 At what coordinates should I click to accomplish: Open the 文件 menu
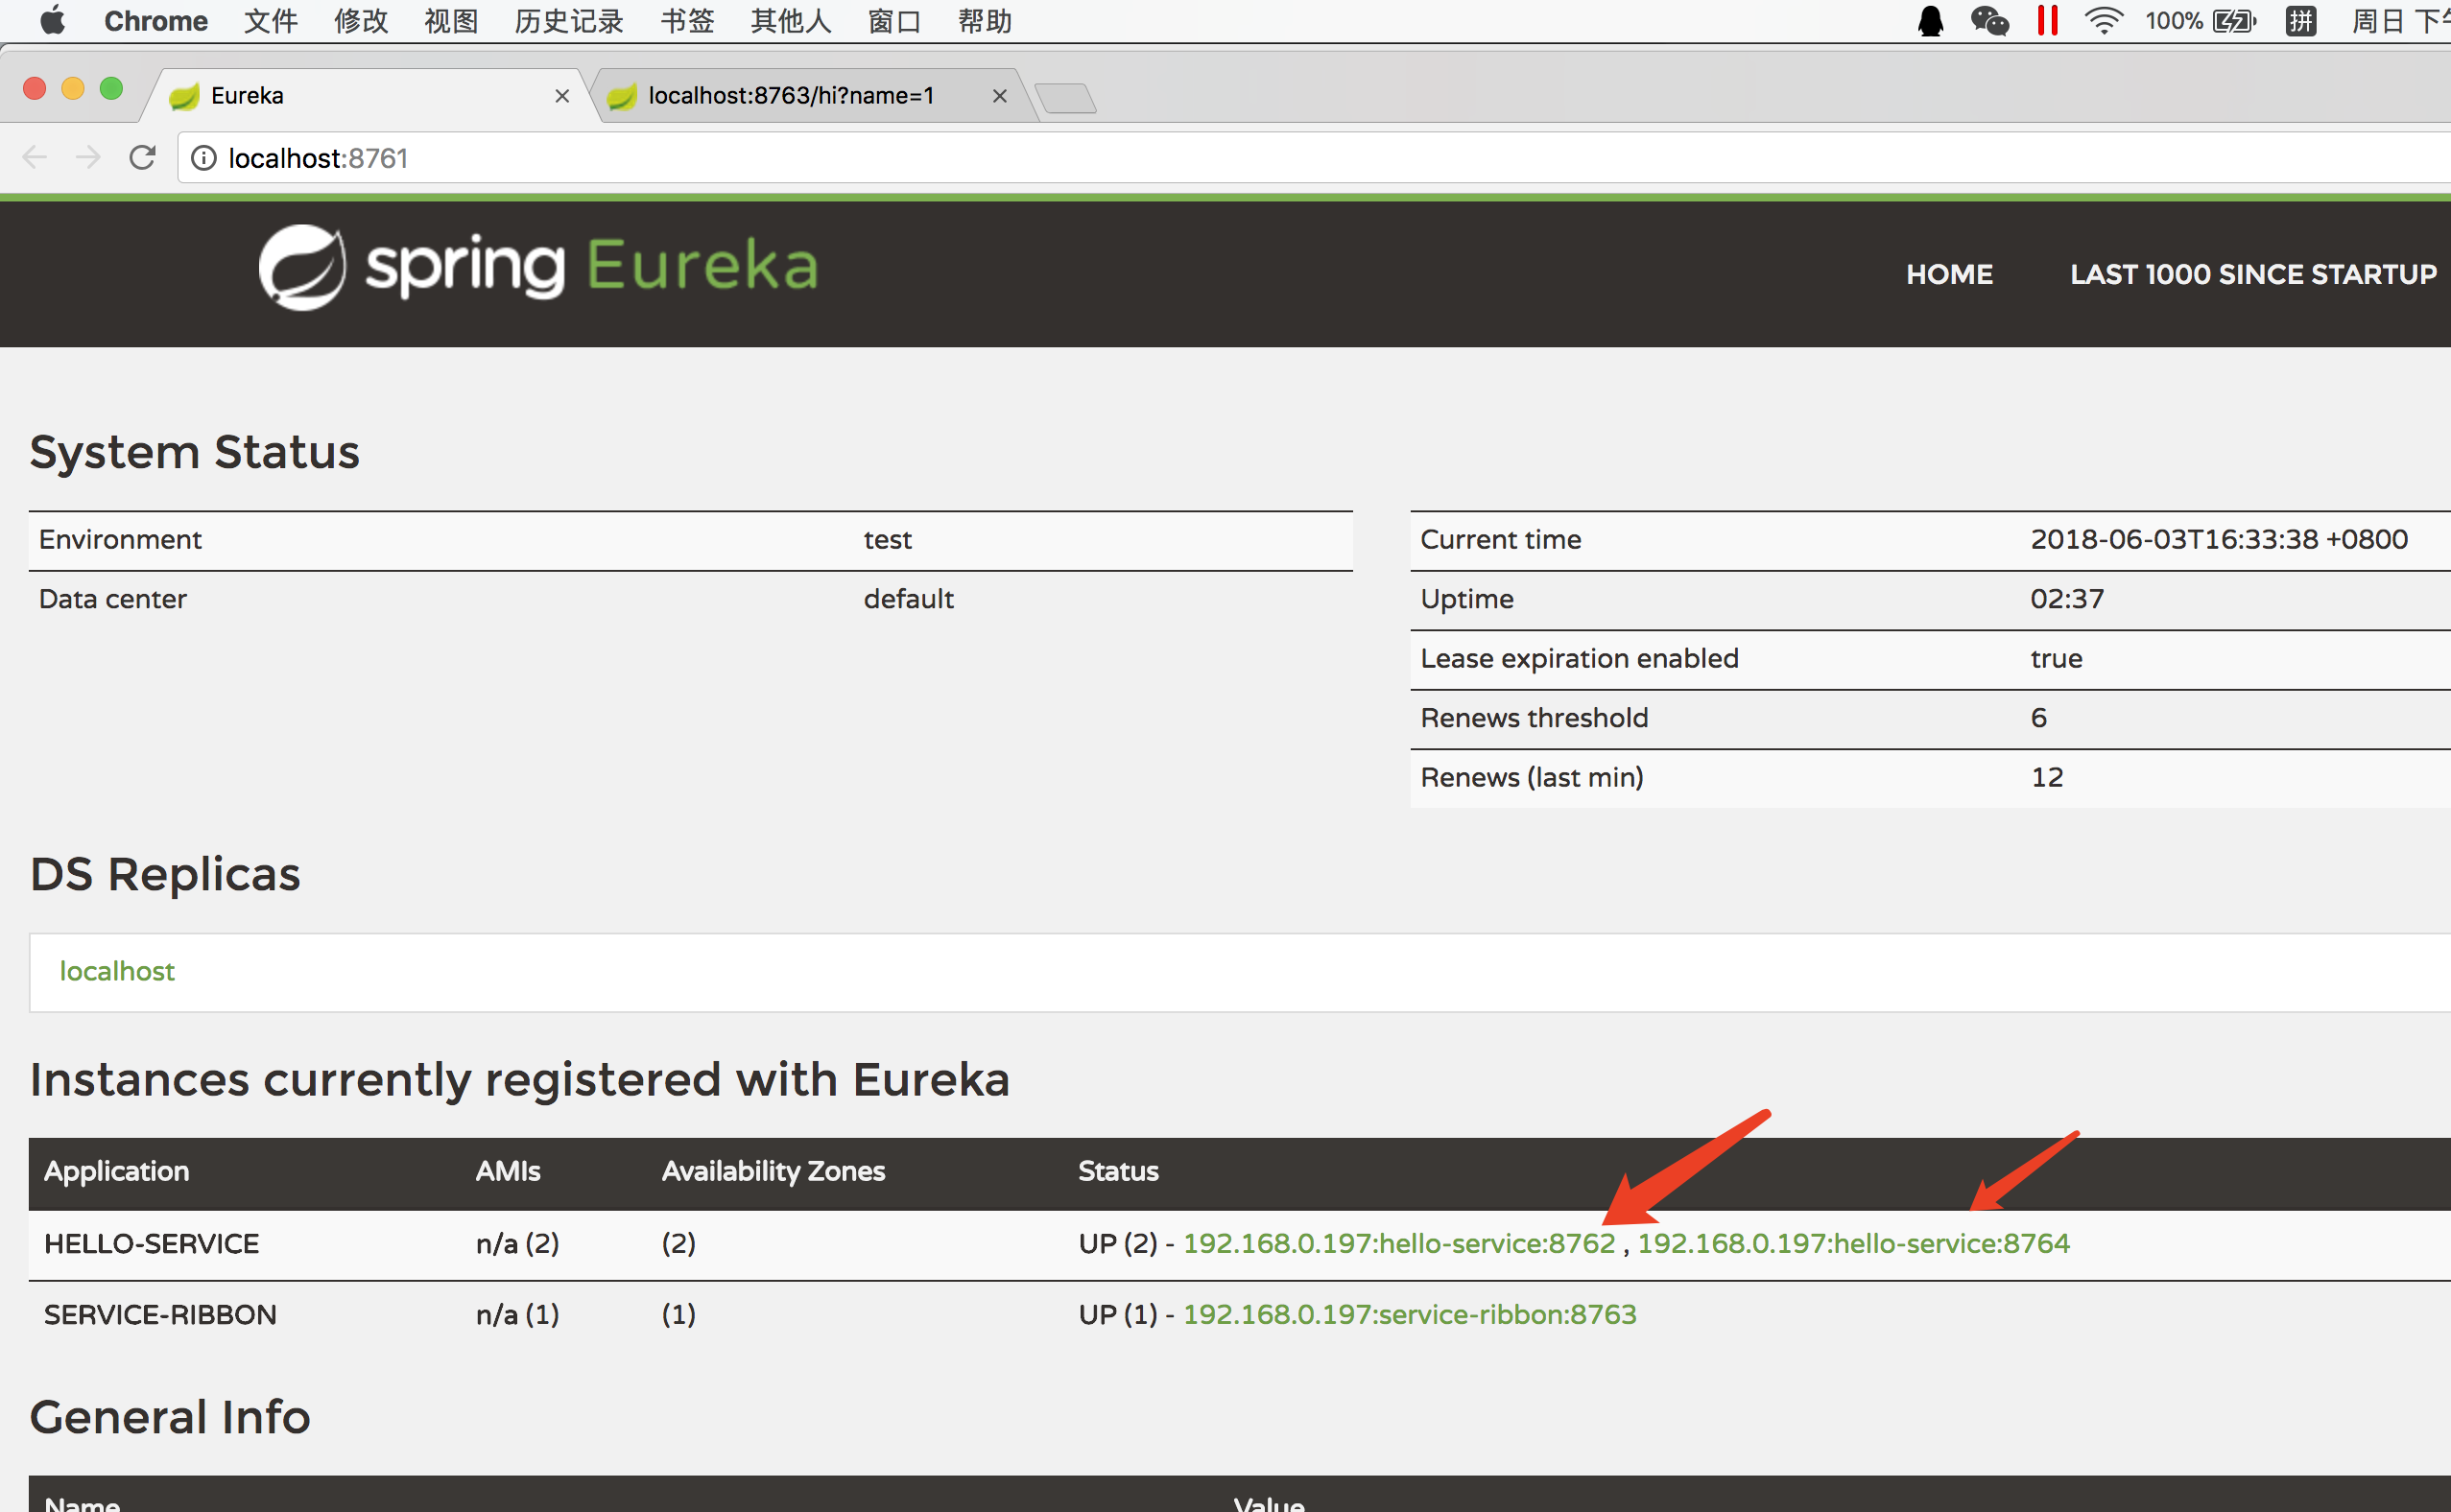coord(271,21)
